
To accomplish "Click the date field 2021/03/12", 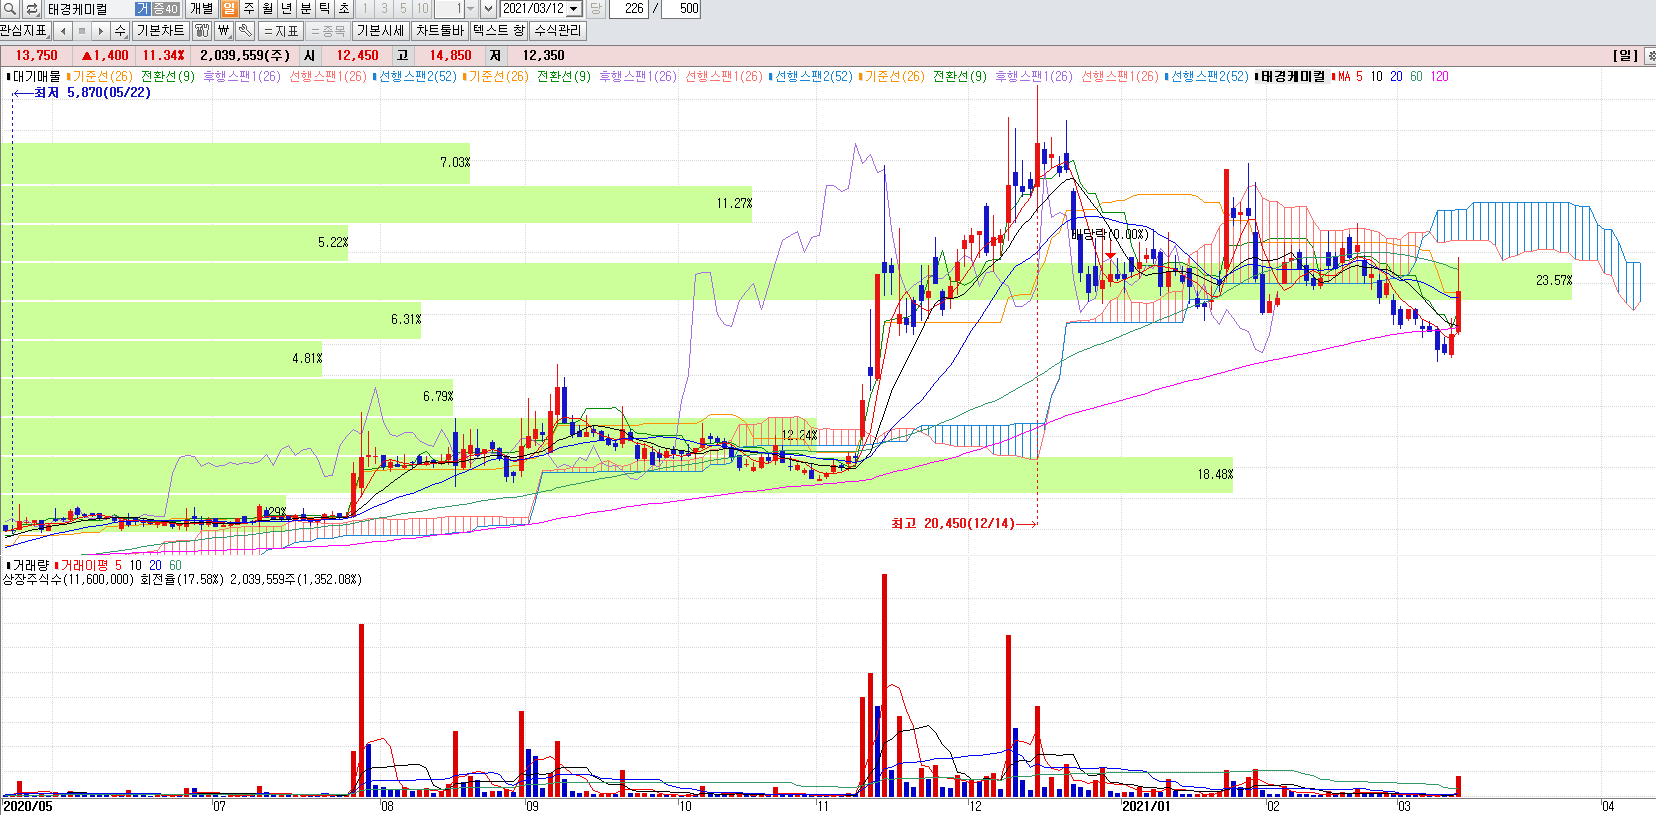I will tap(533, 8).
